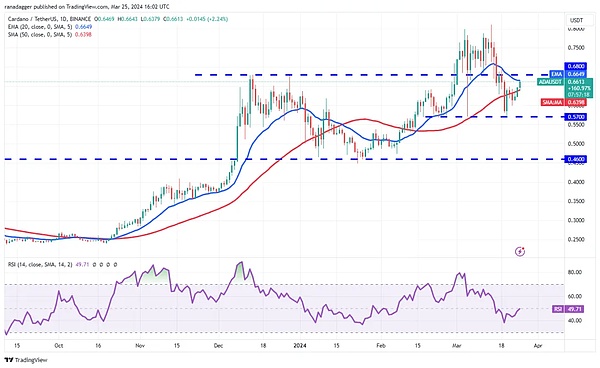Click the Apr label on time axis

pos(538,345)
